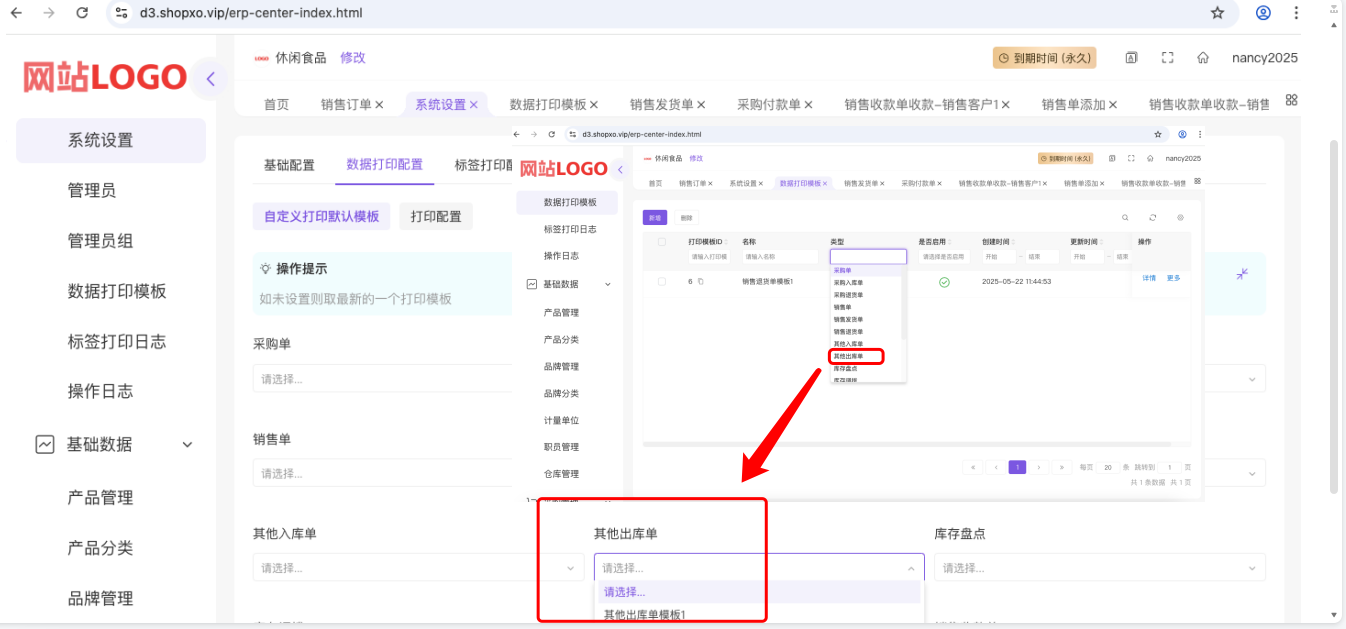The width and height of the screenshot is (1346, 629).
Task: Open the browser three-dot menu
Action: pos(1297,13)
